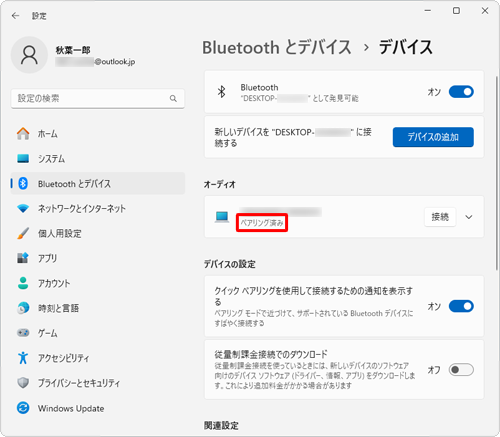Click the 設定の検索 search field

[98, 98]
